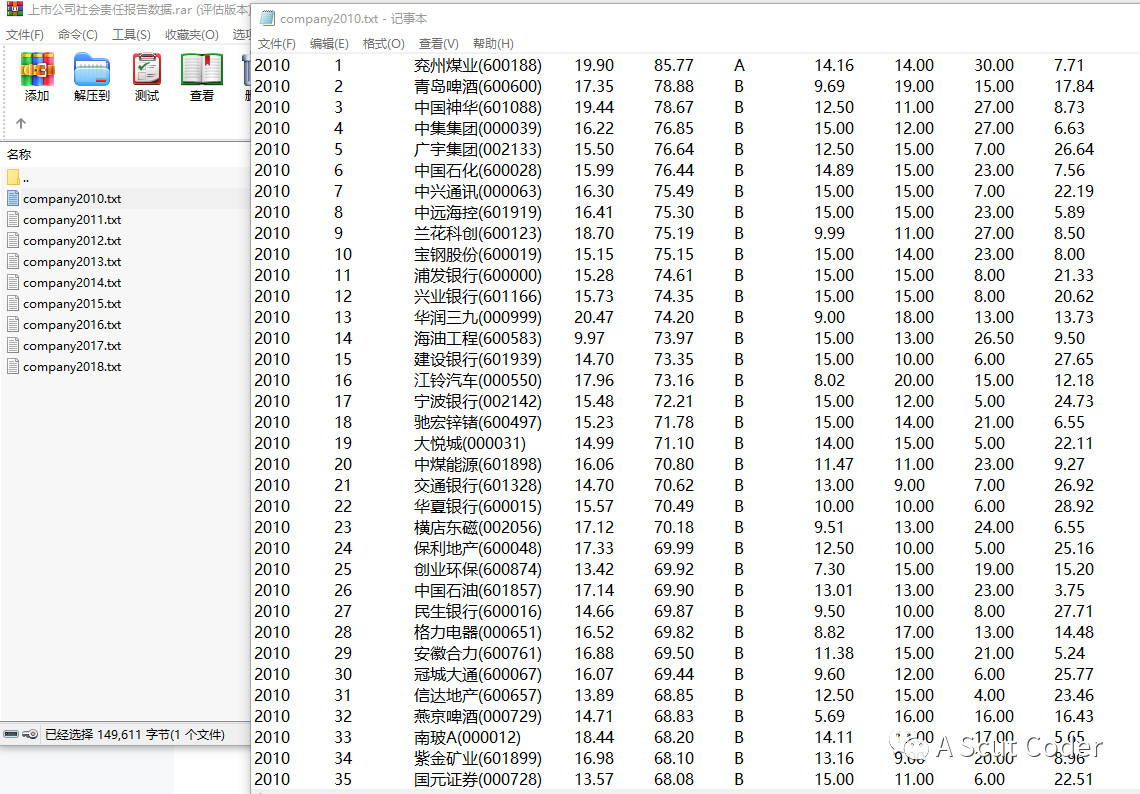
Task: Click the text "海油工程(600583)" in Notepad
Action: coord(478,339)
